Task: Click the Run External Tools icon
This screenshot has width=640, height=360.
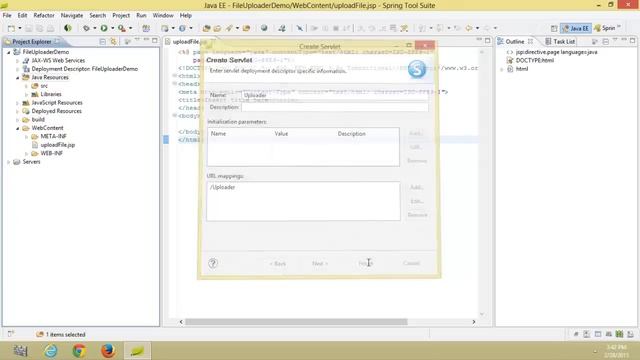Action: pyautogui.click(x=122, y=28)
